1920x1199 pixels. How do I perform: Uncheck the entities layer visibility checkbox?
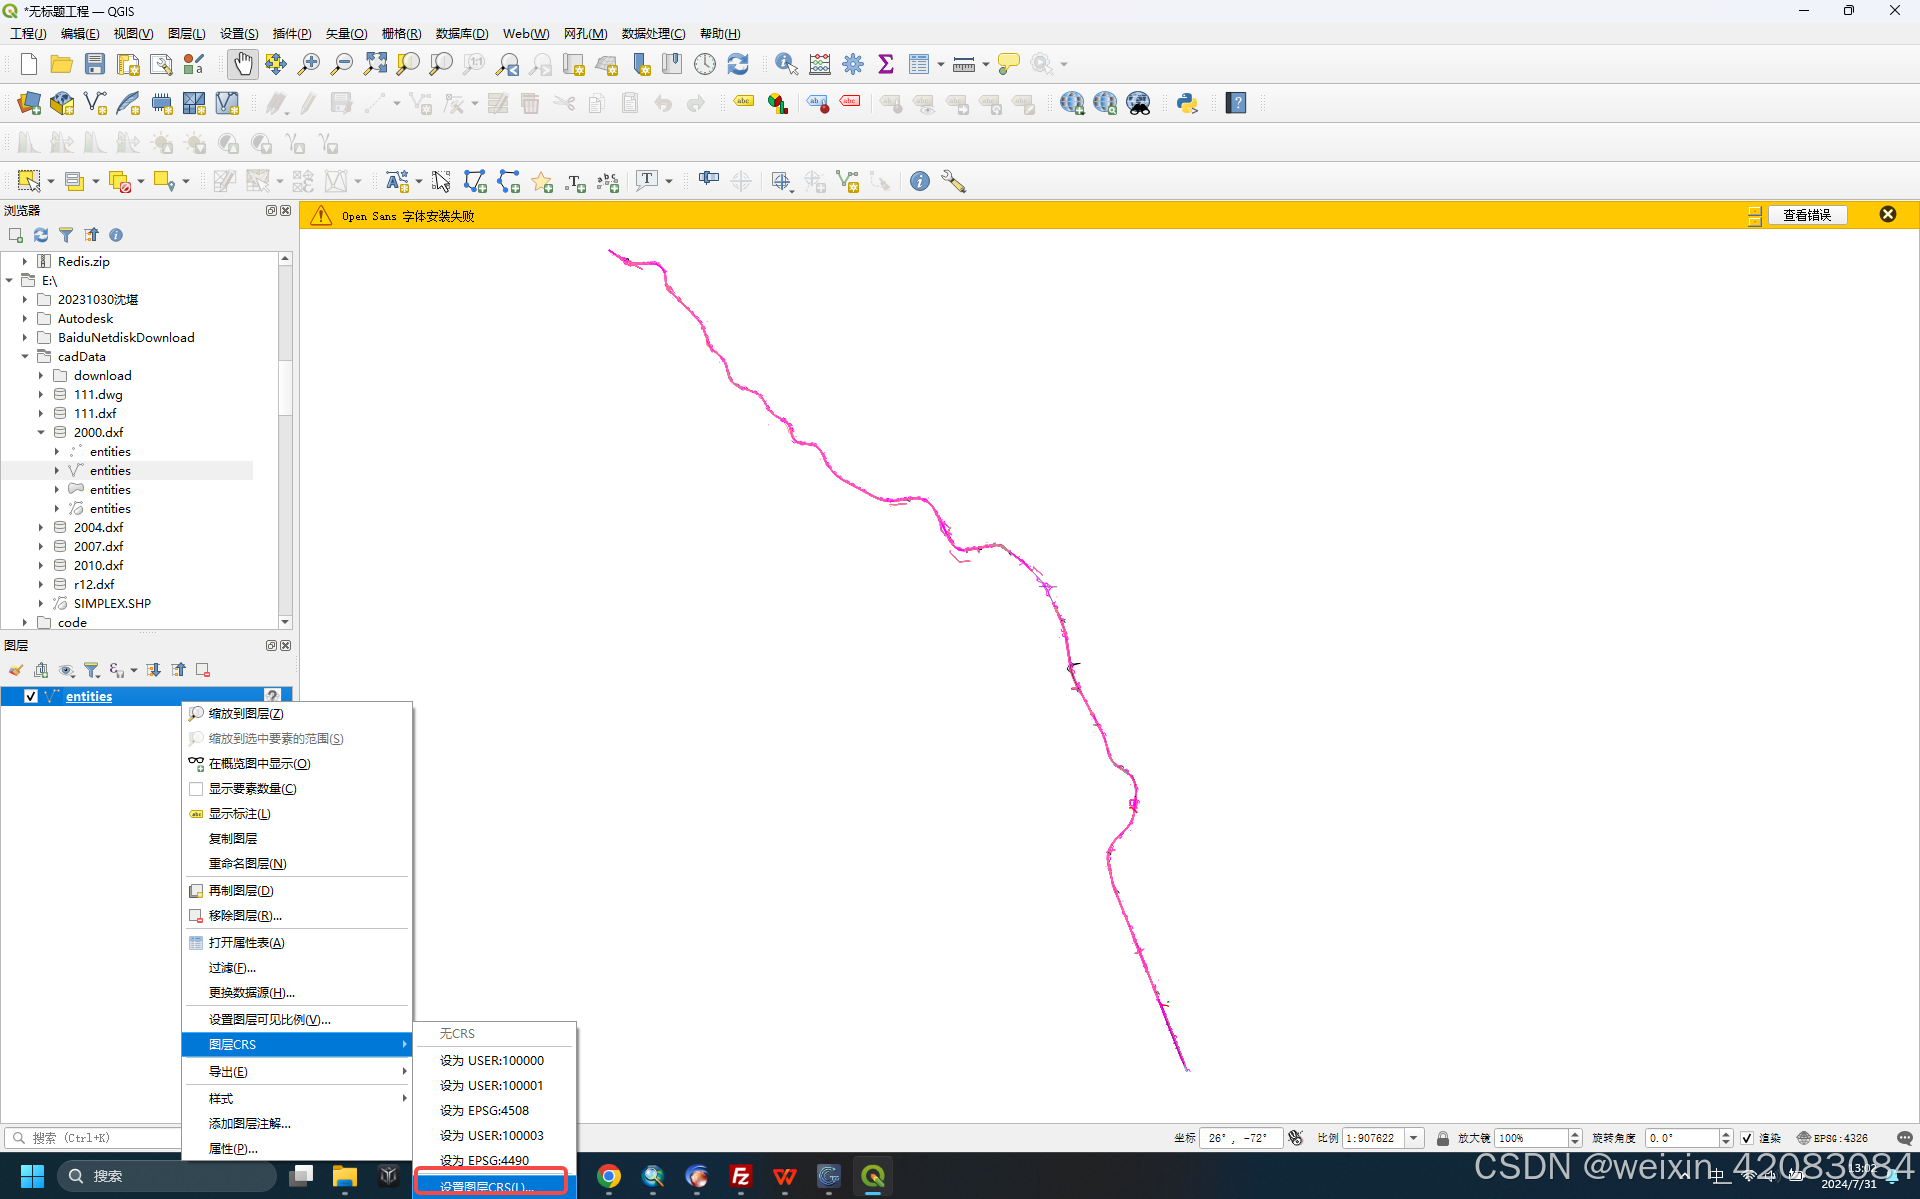click(x=31, y=696)
